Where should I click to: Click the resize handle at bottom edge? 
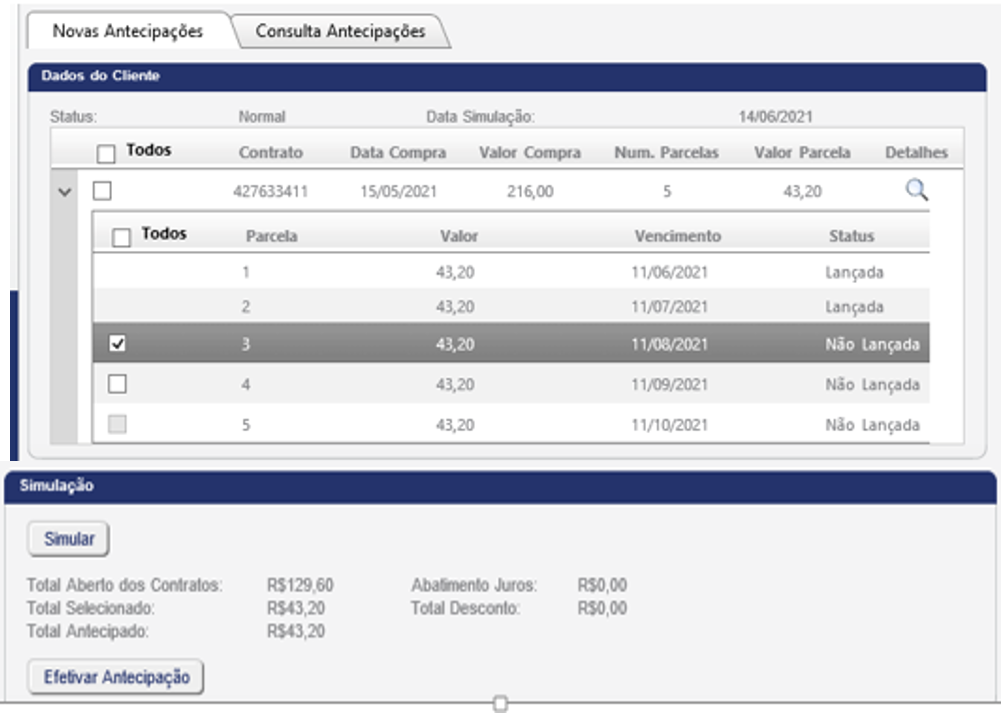[x=501, y=704]
